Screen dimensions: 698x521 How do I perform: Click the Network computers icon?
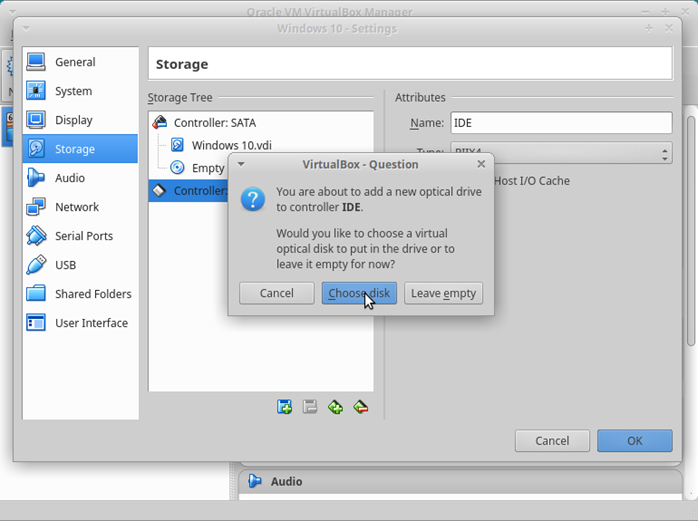coord(36,207)
